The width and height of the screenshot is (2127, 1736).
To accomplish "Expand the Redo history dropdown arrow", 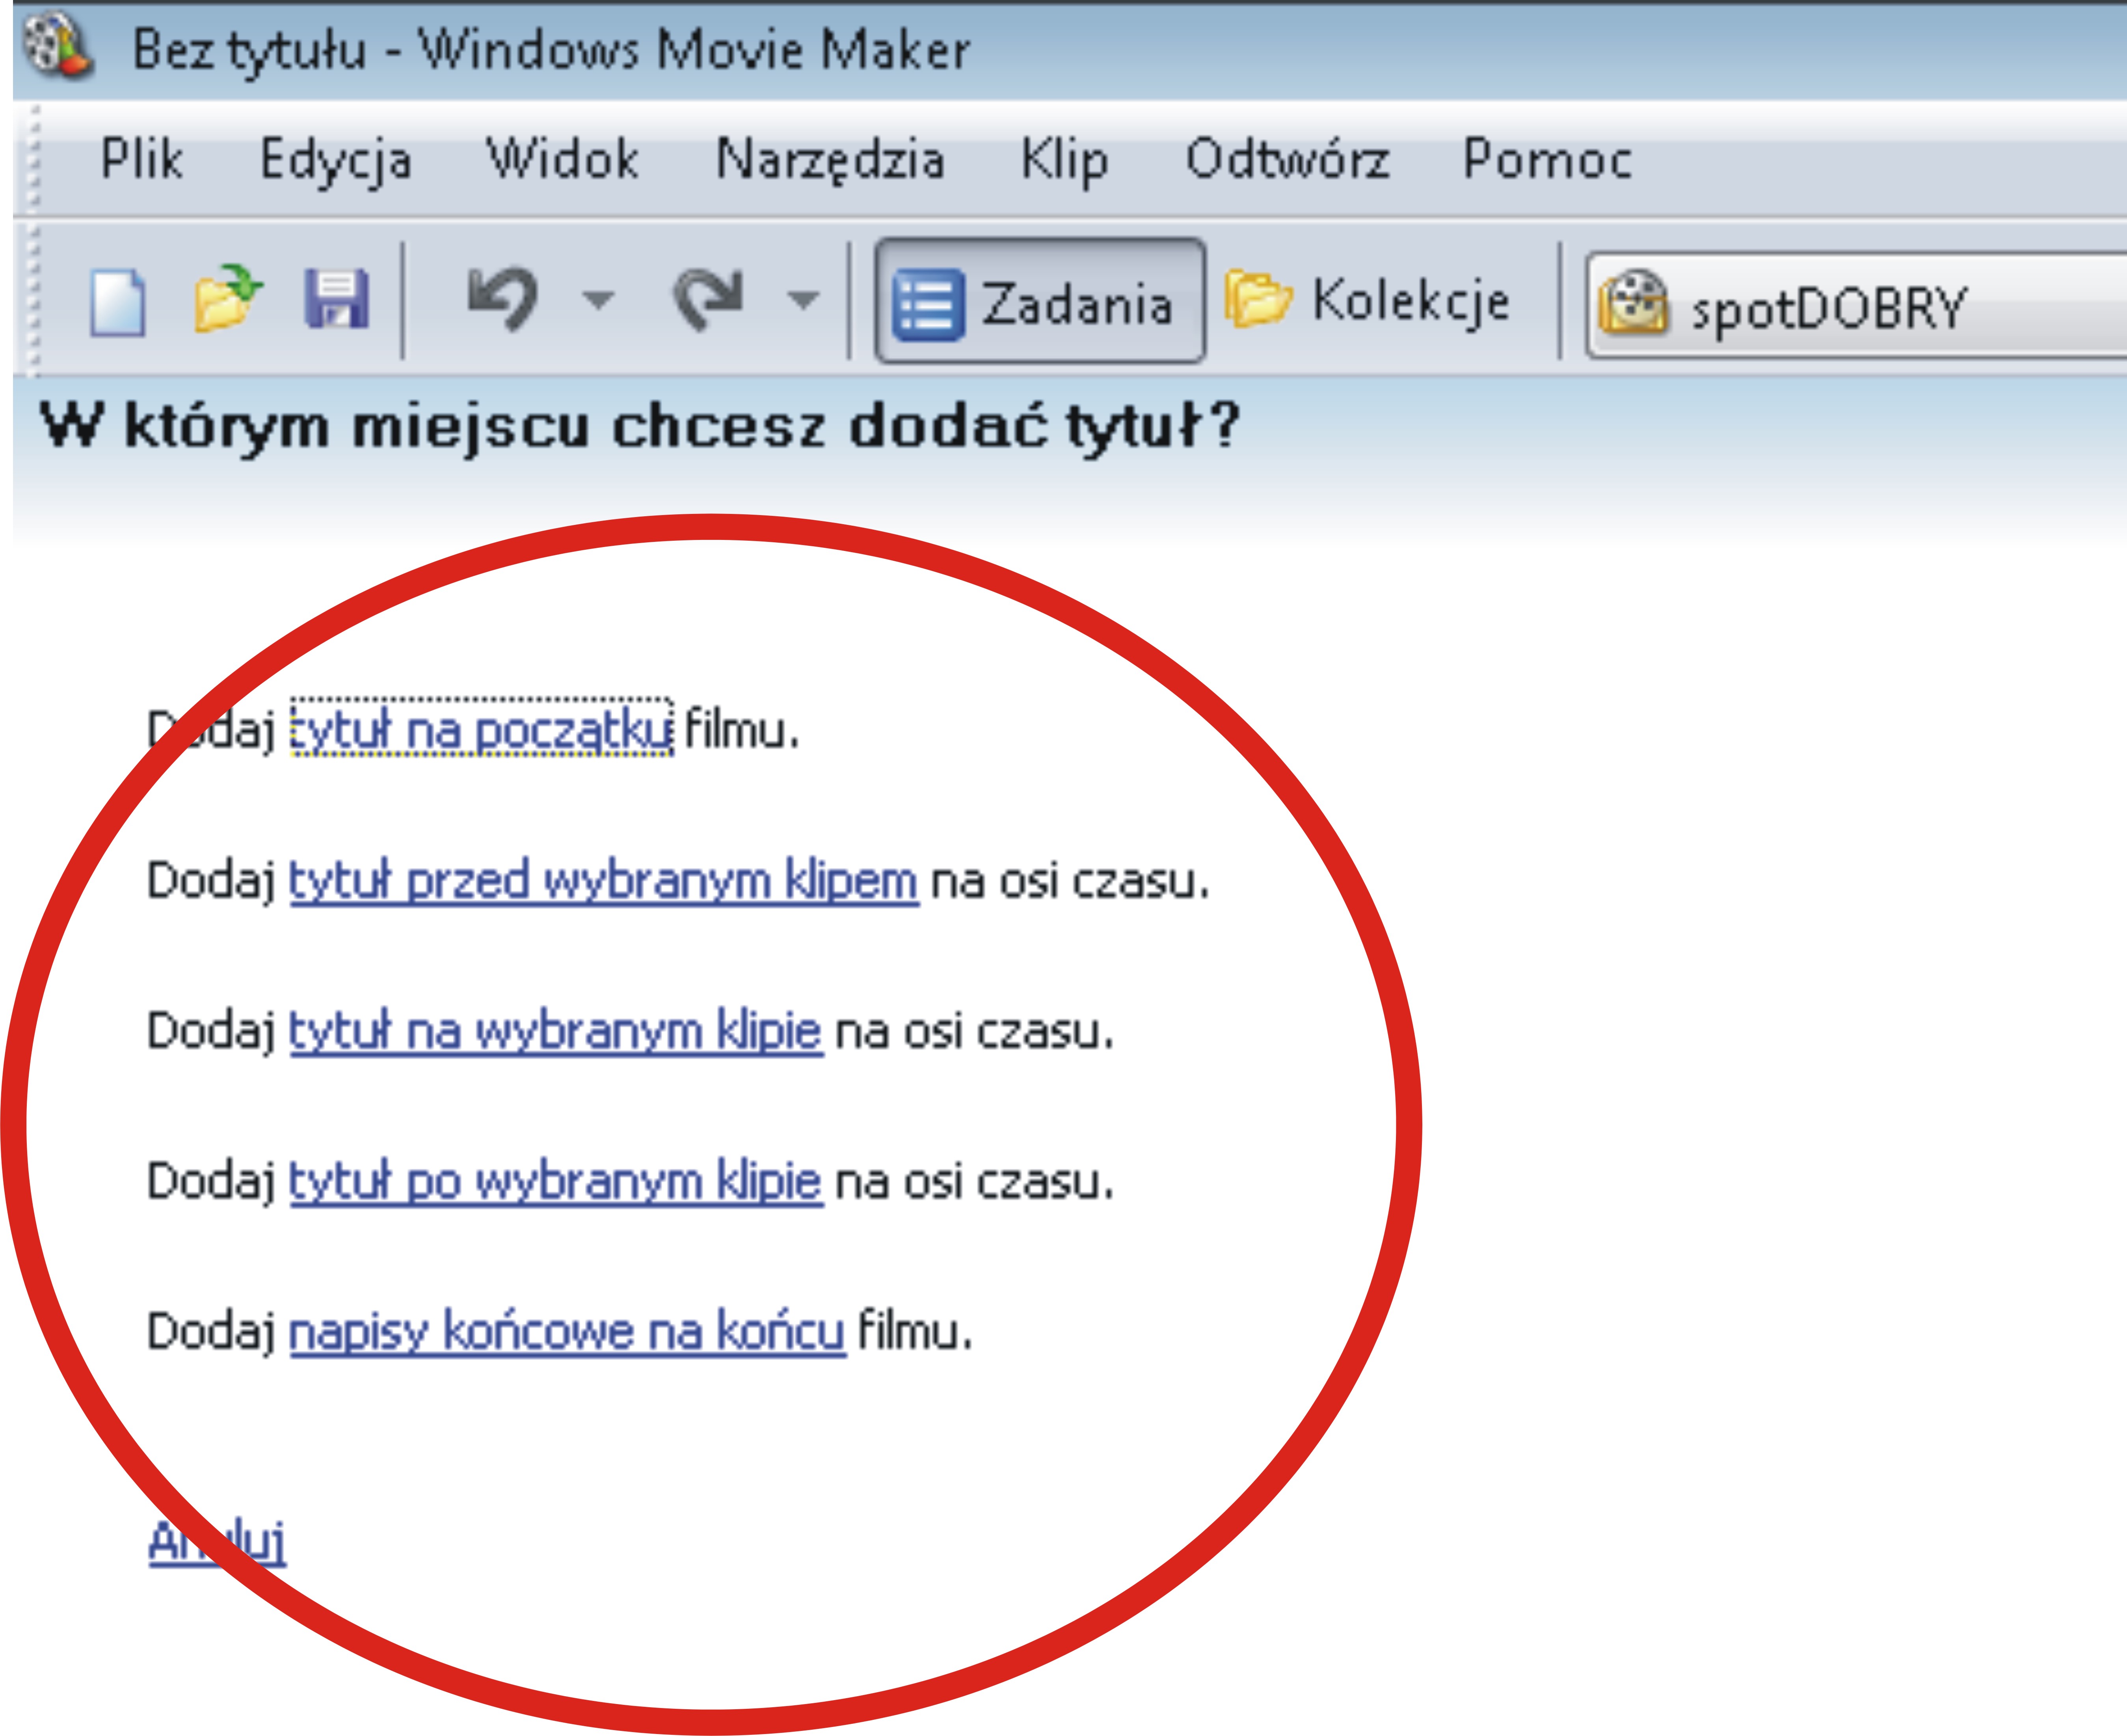I will click(x=803, y=299).
